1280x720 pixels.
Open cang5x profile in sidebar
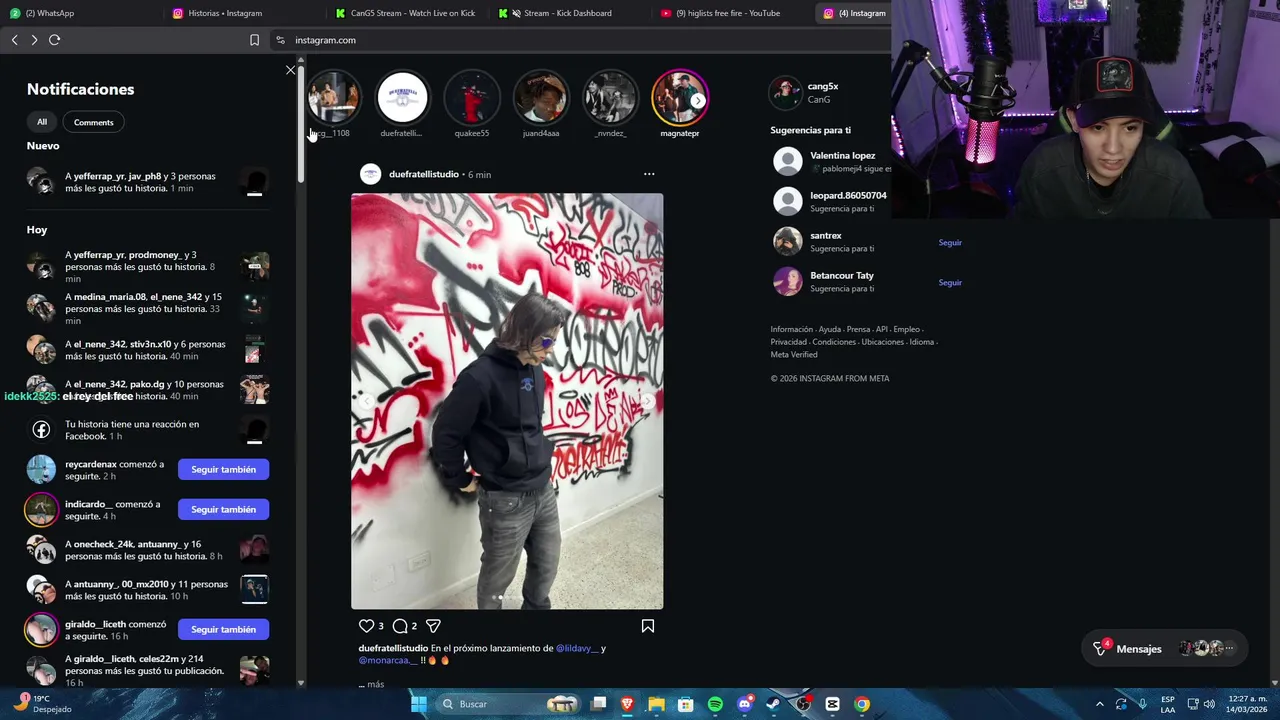point(823,86)
